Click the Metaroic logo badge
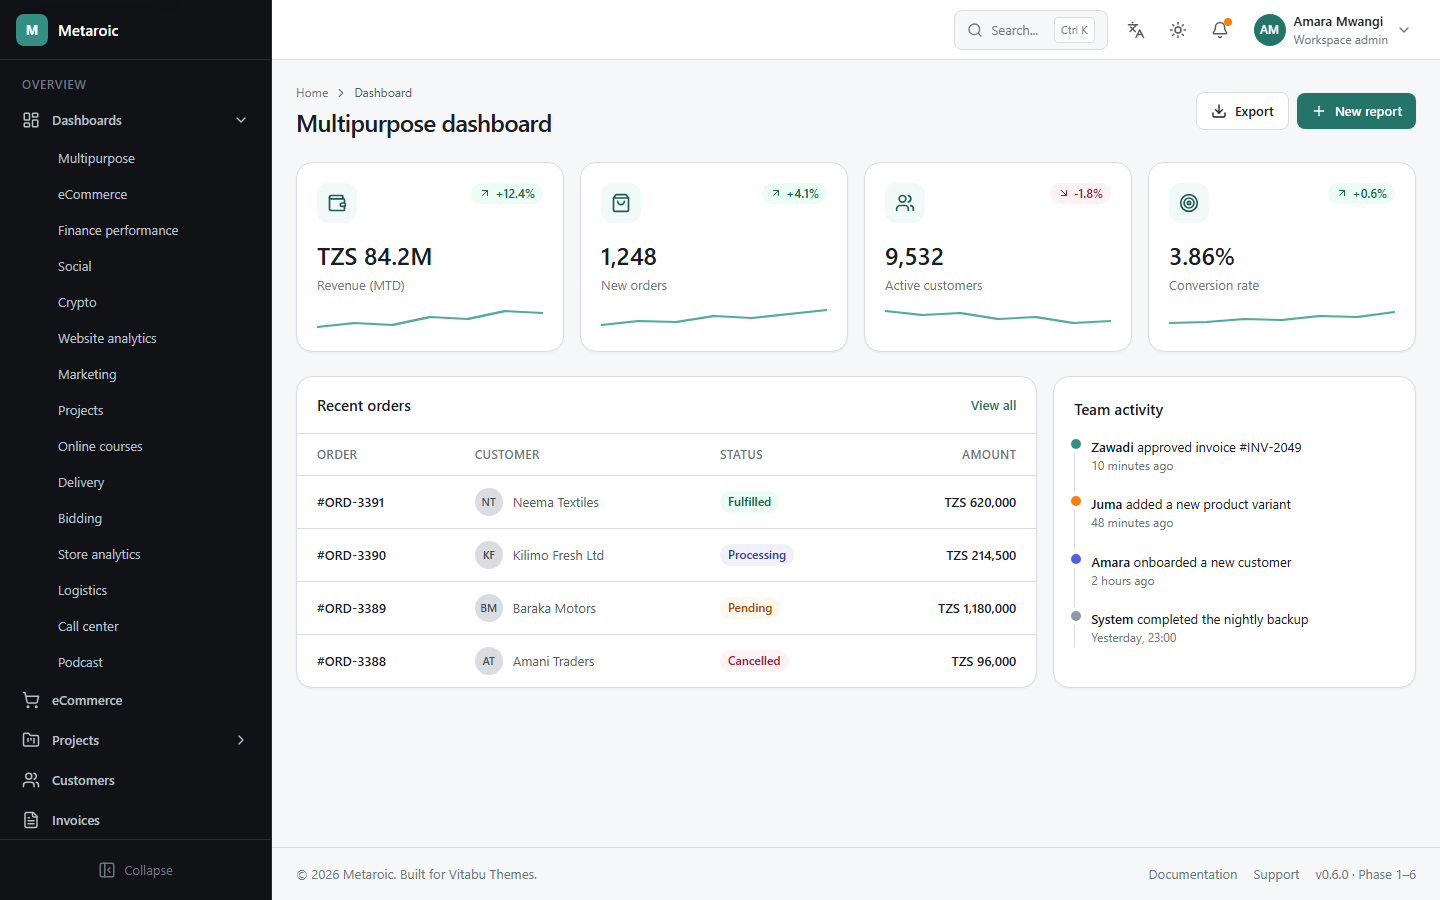This screenshot has width=1440, height=900. [32, 30]
